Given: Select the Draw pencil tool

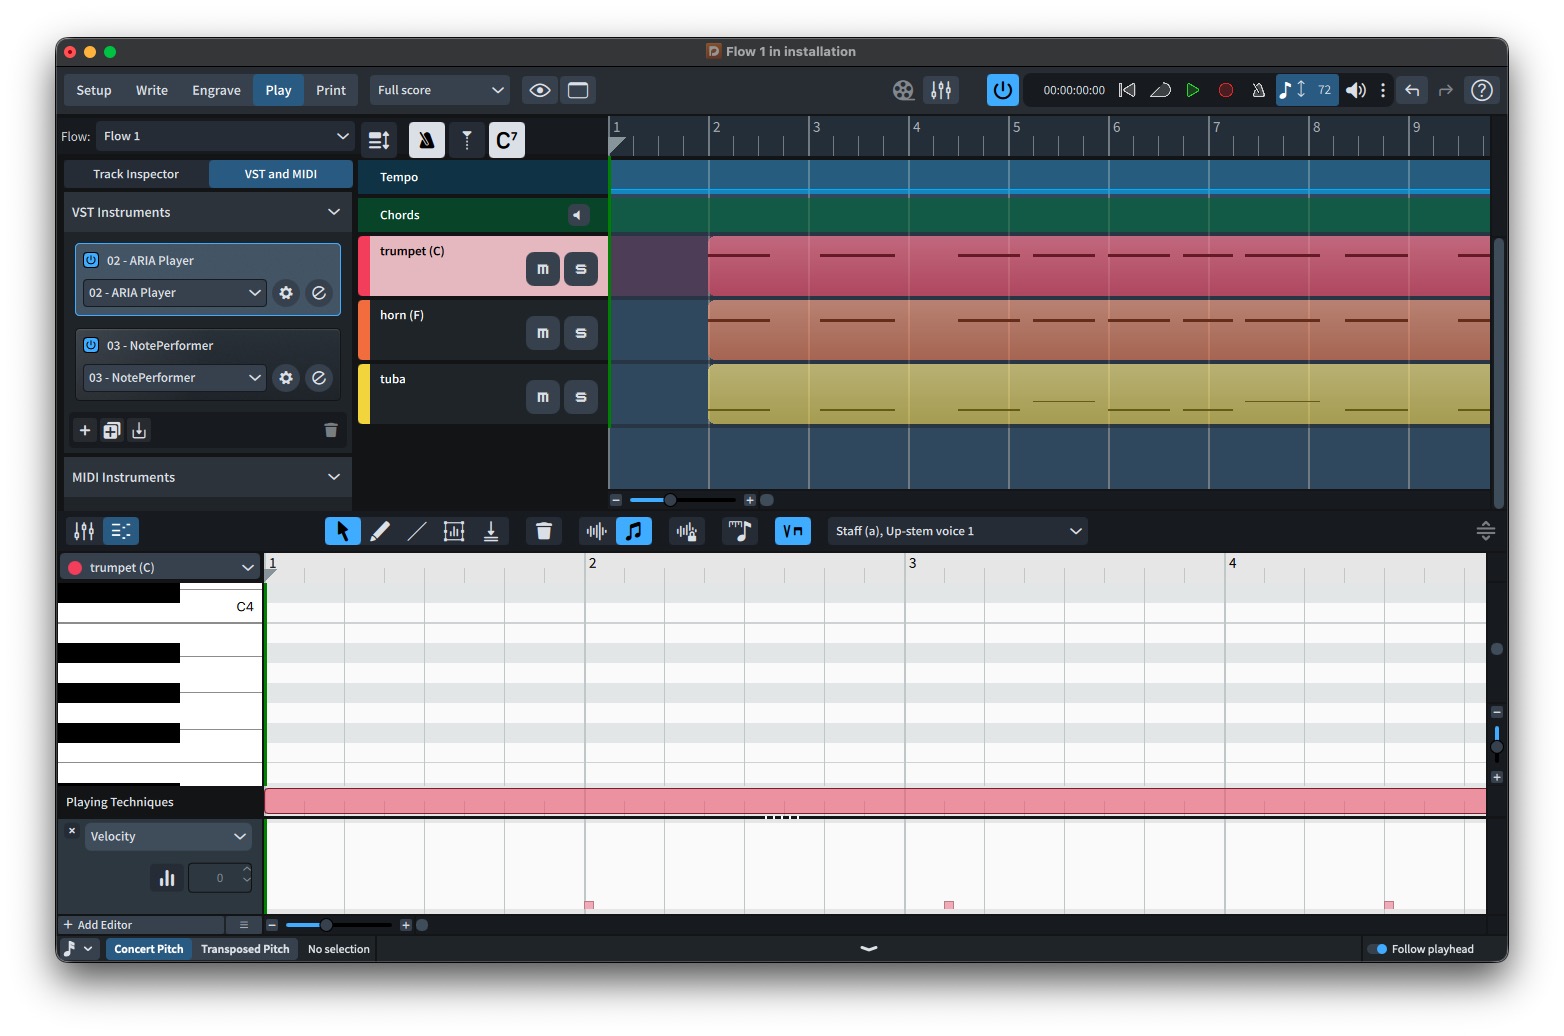Looking at the screenshot, I should point(380,531).
